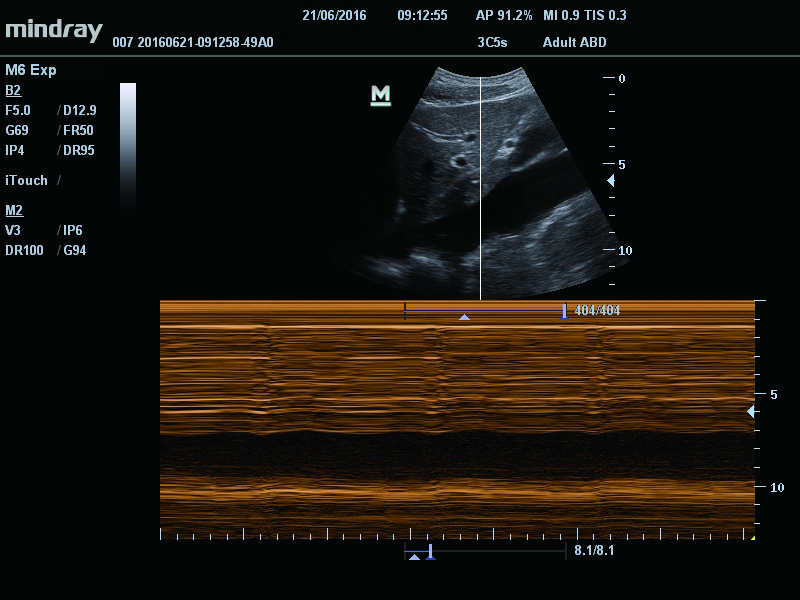The image size is (800, 600).
Task: Click the grayscale bar
Action: (128, 145)
